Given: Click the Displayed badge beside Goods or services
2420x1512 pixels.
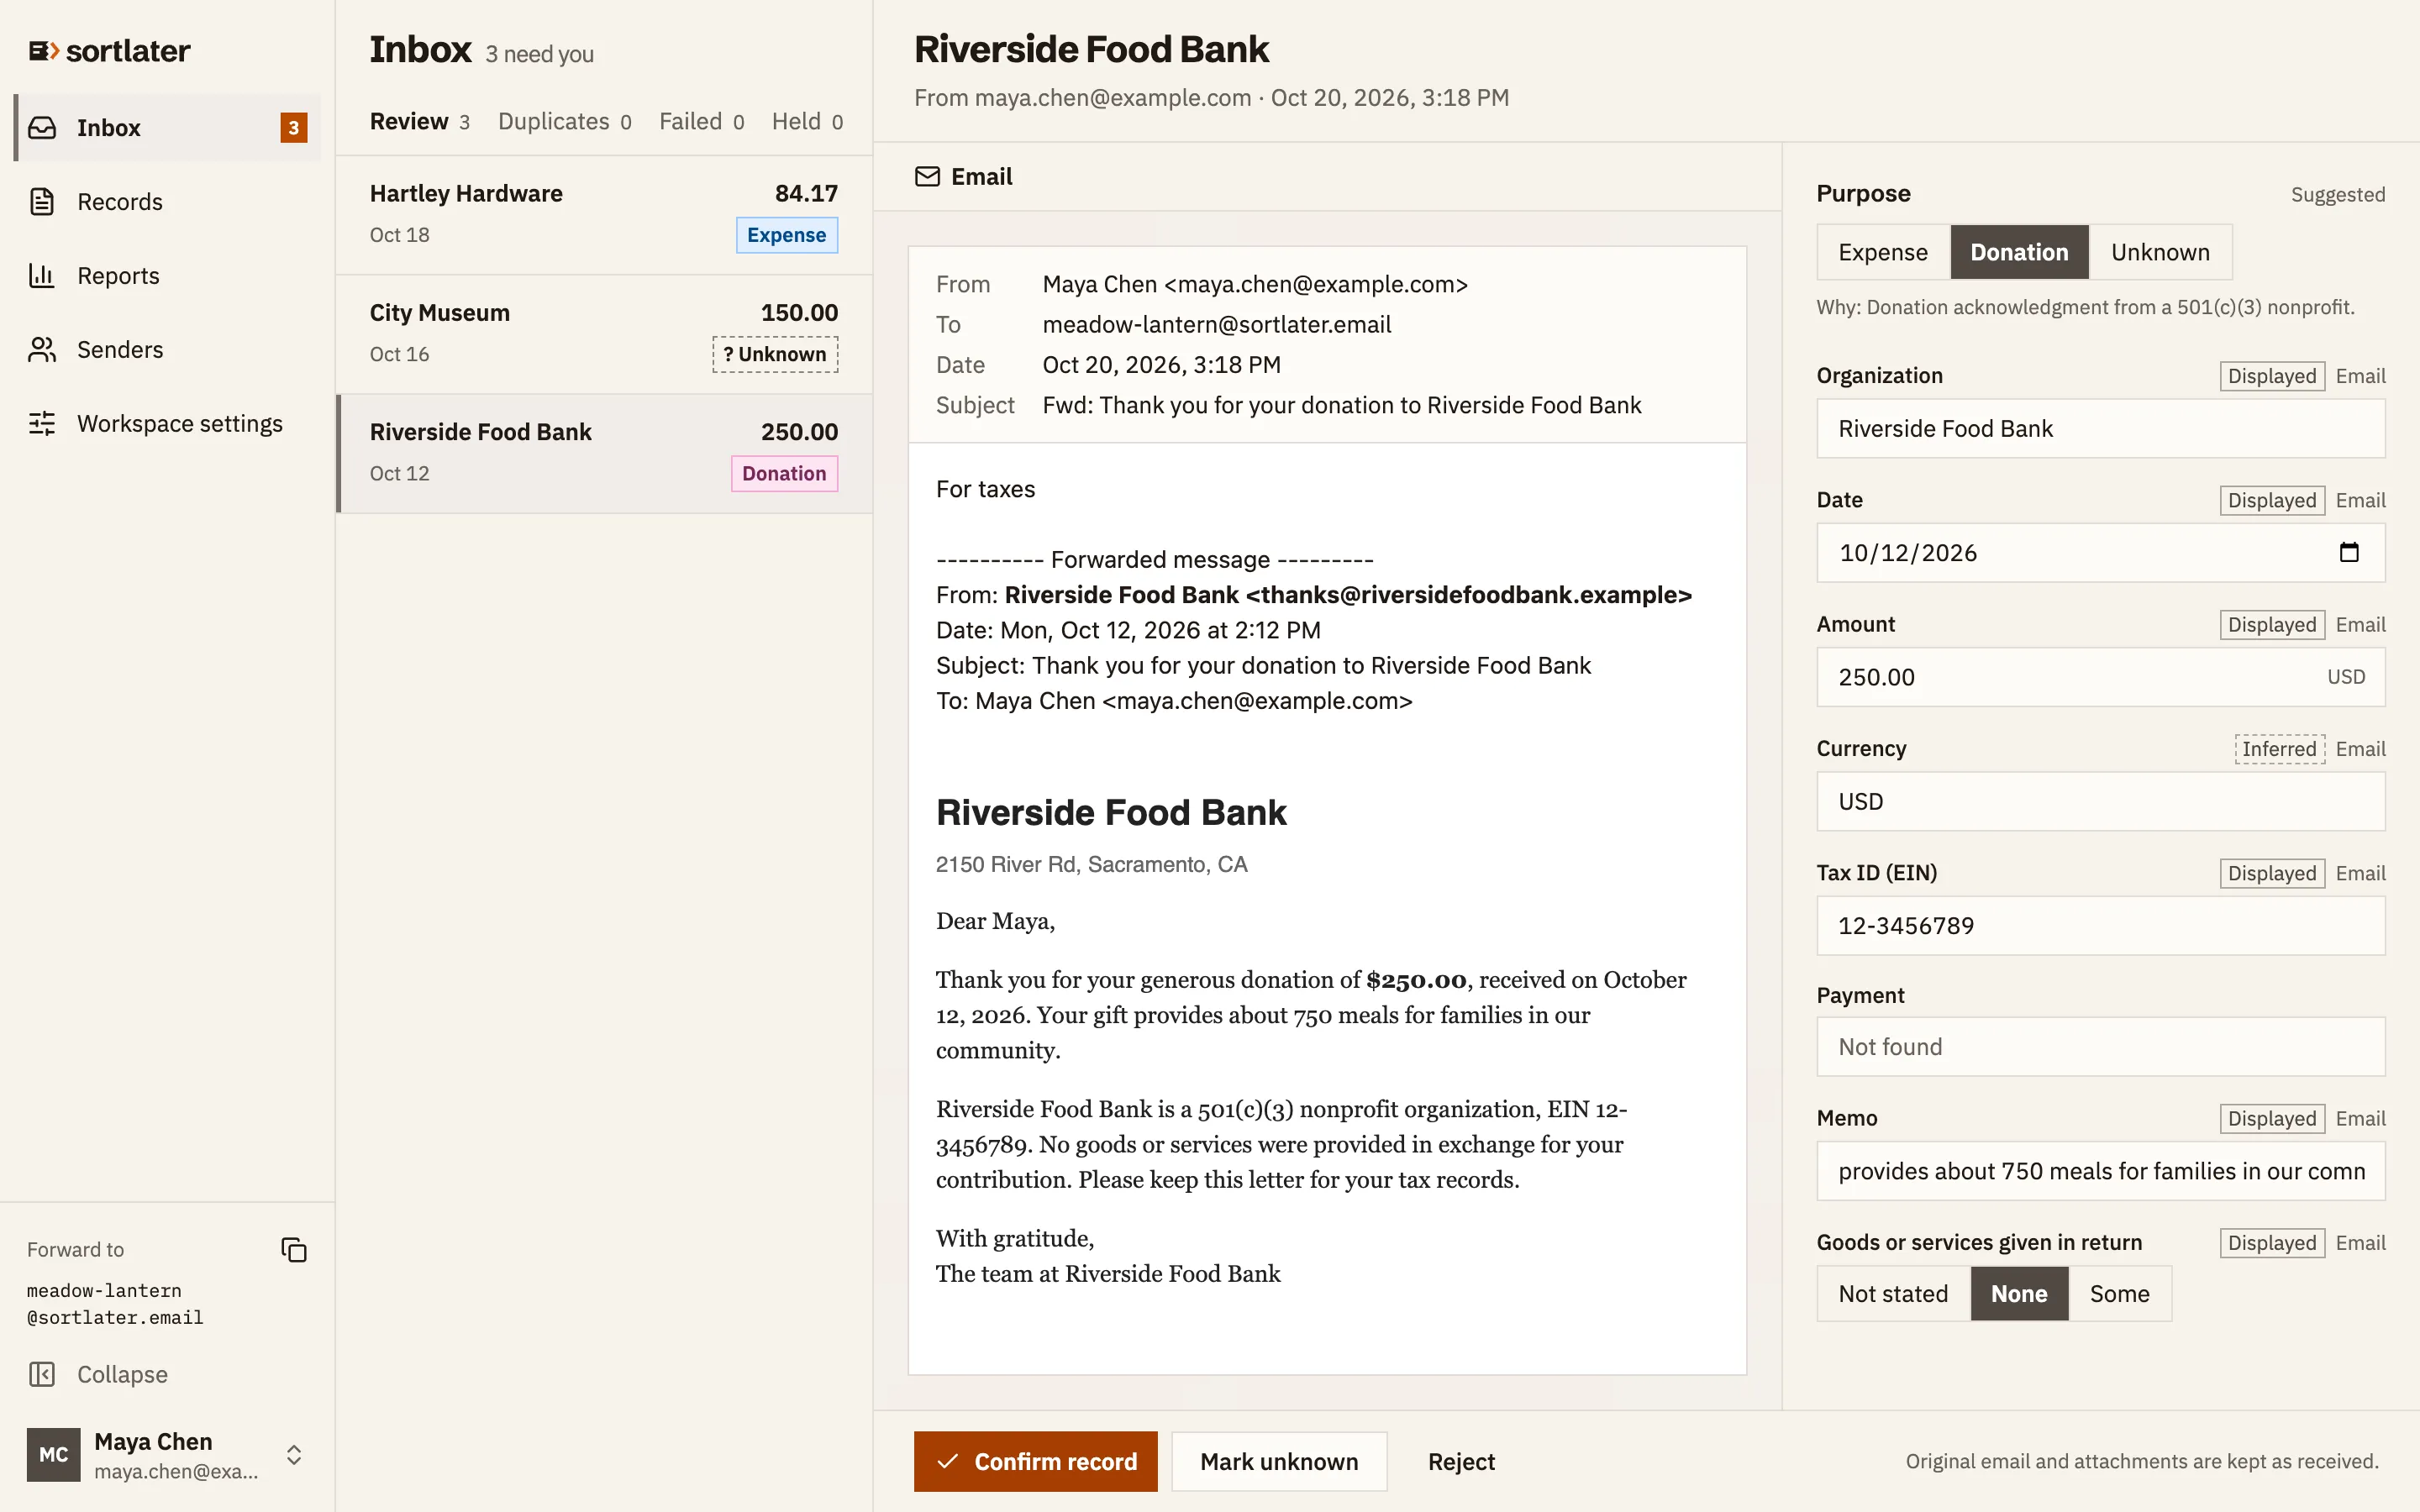Looking at the screenshot, I should pos(2272,1243).
